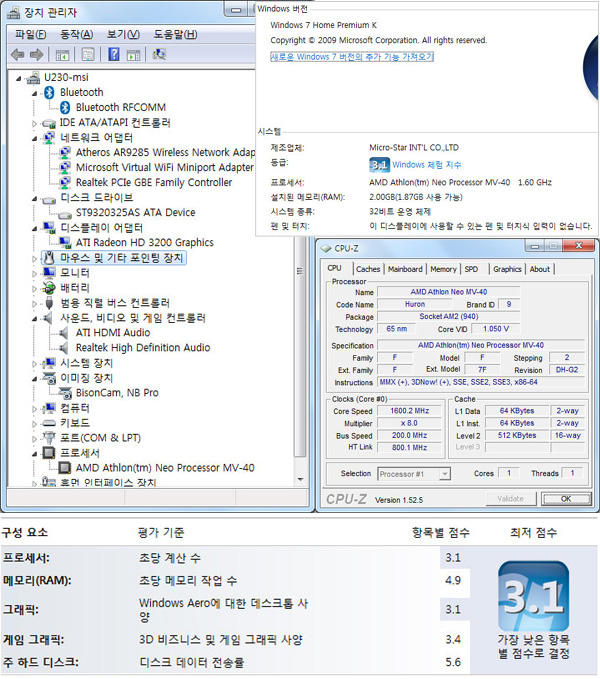Viewport: 600px width, 679px height.
Task: Click the show/hide console tree toolbar icon
Action: [62, 55]
